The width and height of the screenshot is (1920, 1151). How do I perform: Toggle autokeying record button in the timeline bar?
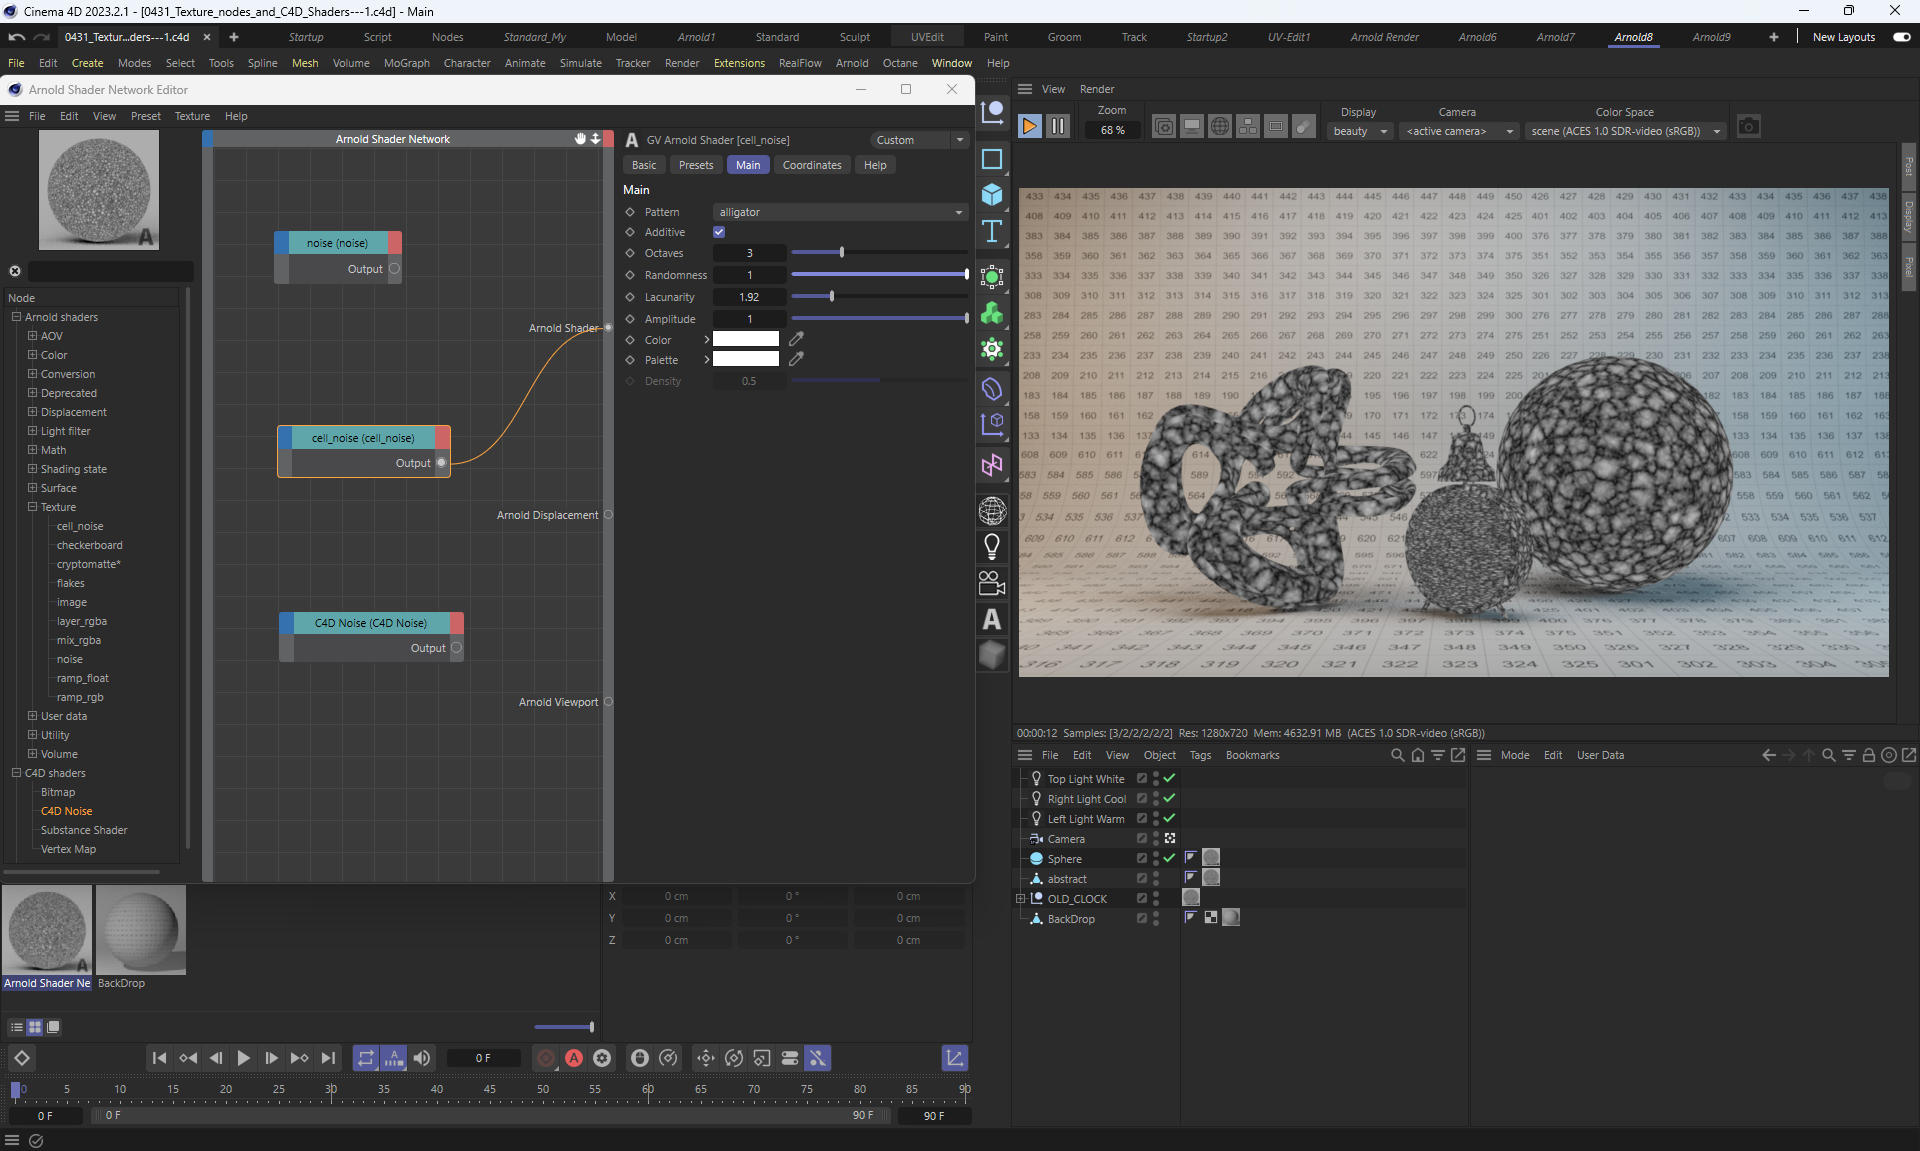pos(574,1058)
